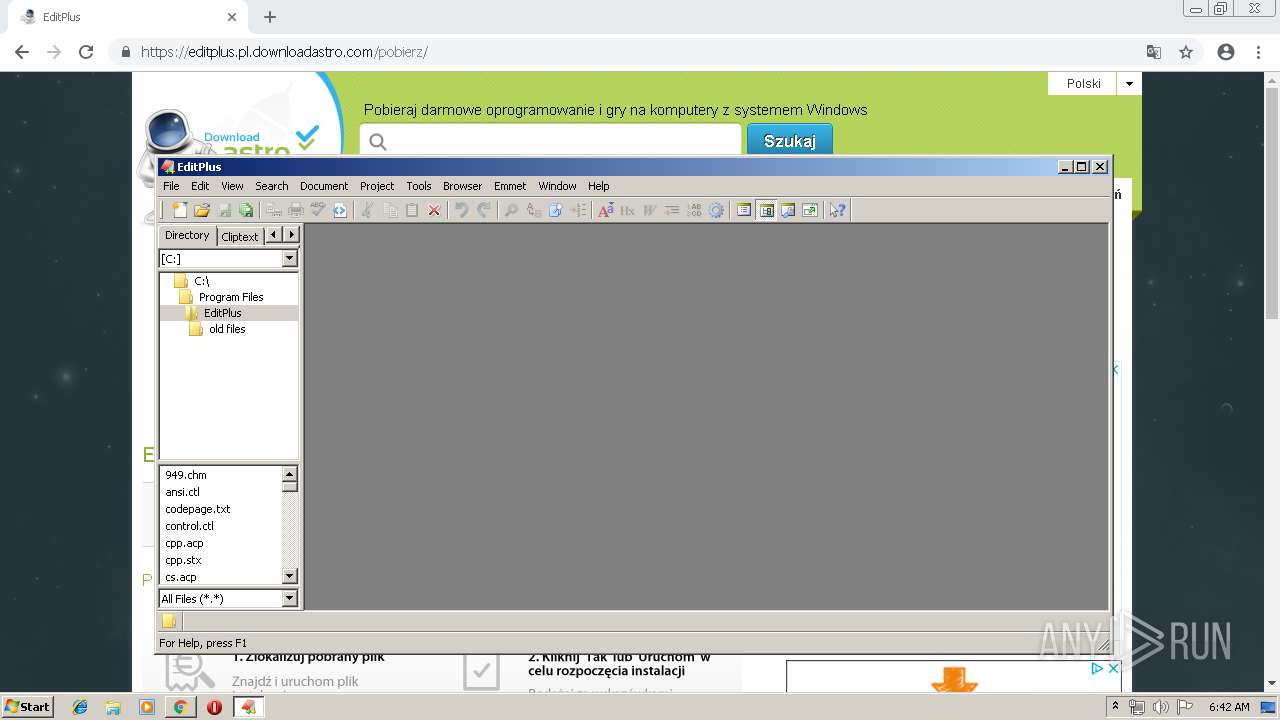The image size is (1280, 720).
Task: Select old files folder in tree
Action: point(227,329)
